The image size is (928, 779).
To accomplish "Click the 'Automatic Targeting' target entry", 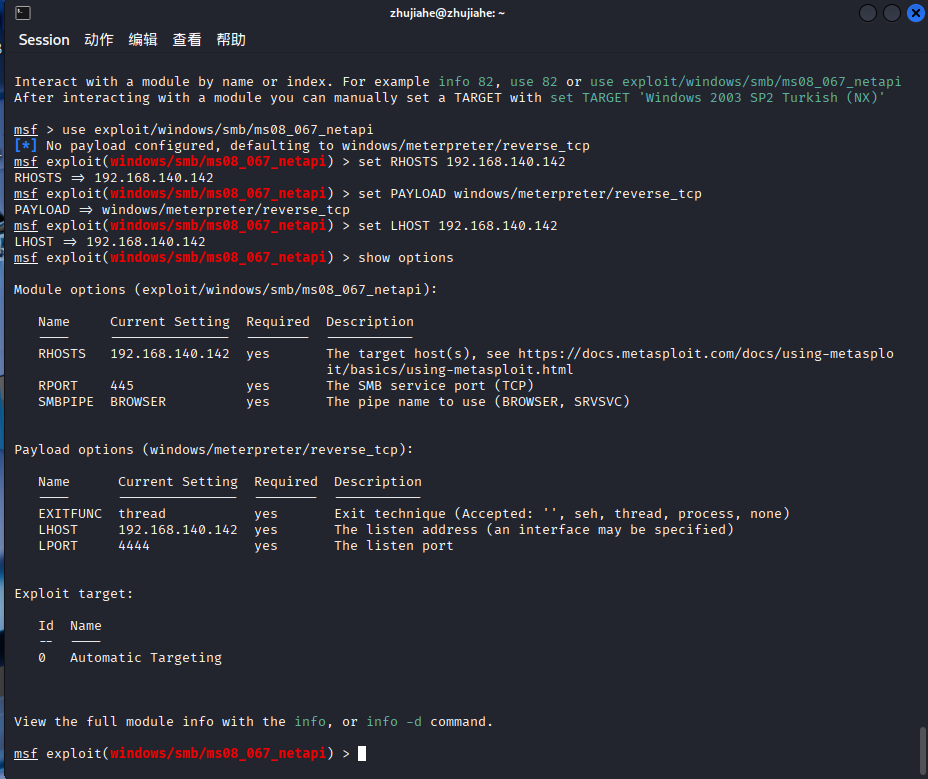I will 146,658.
